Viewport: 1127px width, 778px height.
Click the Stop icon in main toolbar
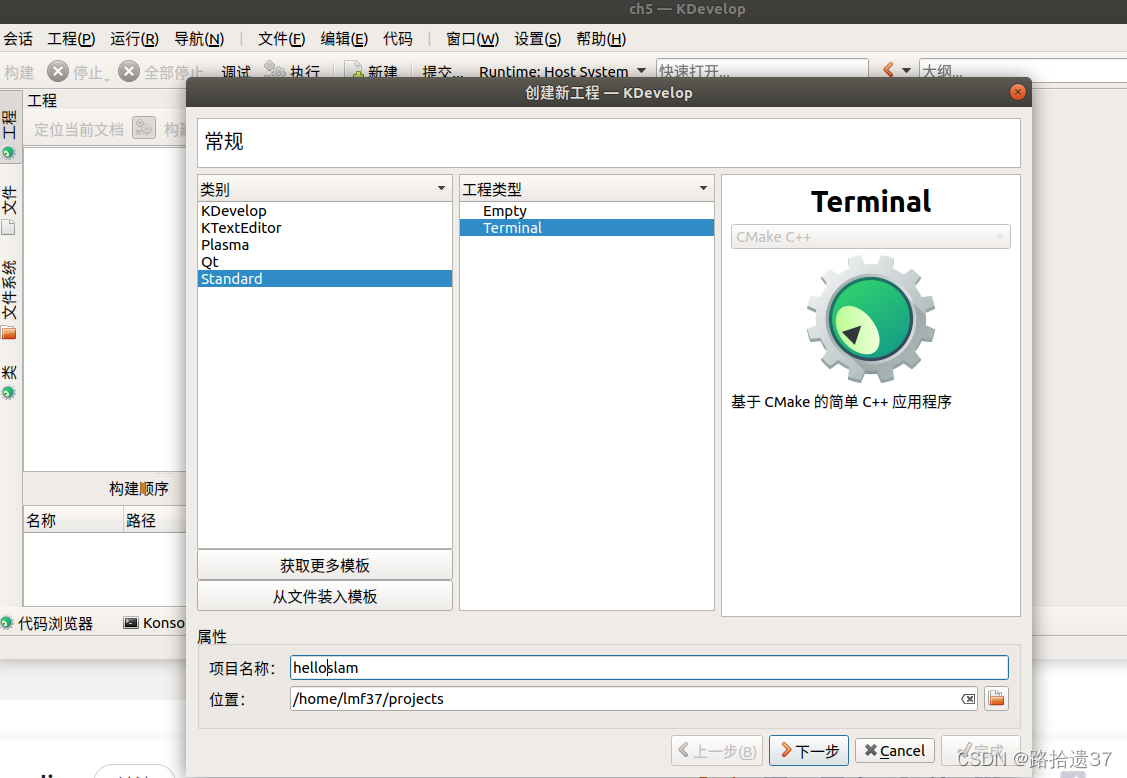coord(58,71)
